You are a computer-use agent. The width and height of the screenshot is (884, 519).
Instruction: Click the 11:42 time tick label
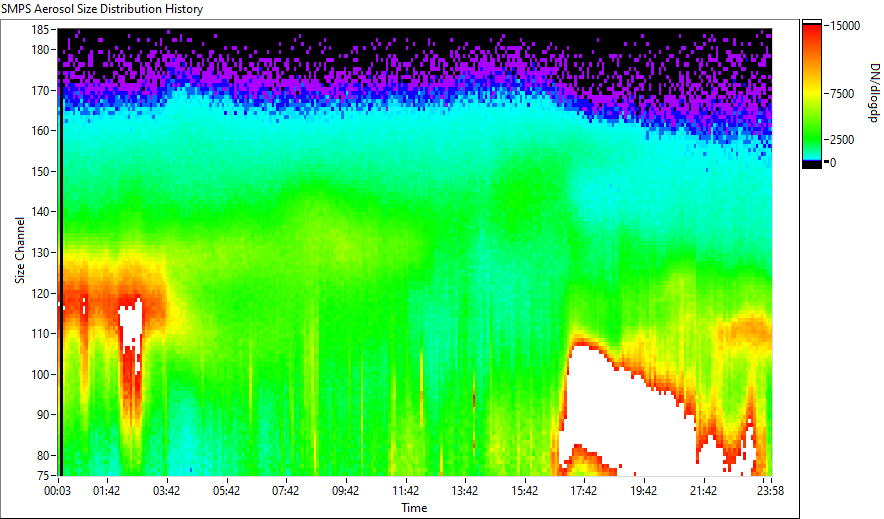pyautogui.click(x=405, y=491)
